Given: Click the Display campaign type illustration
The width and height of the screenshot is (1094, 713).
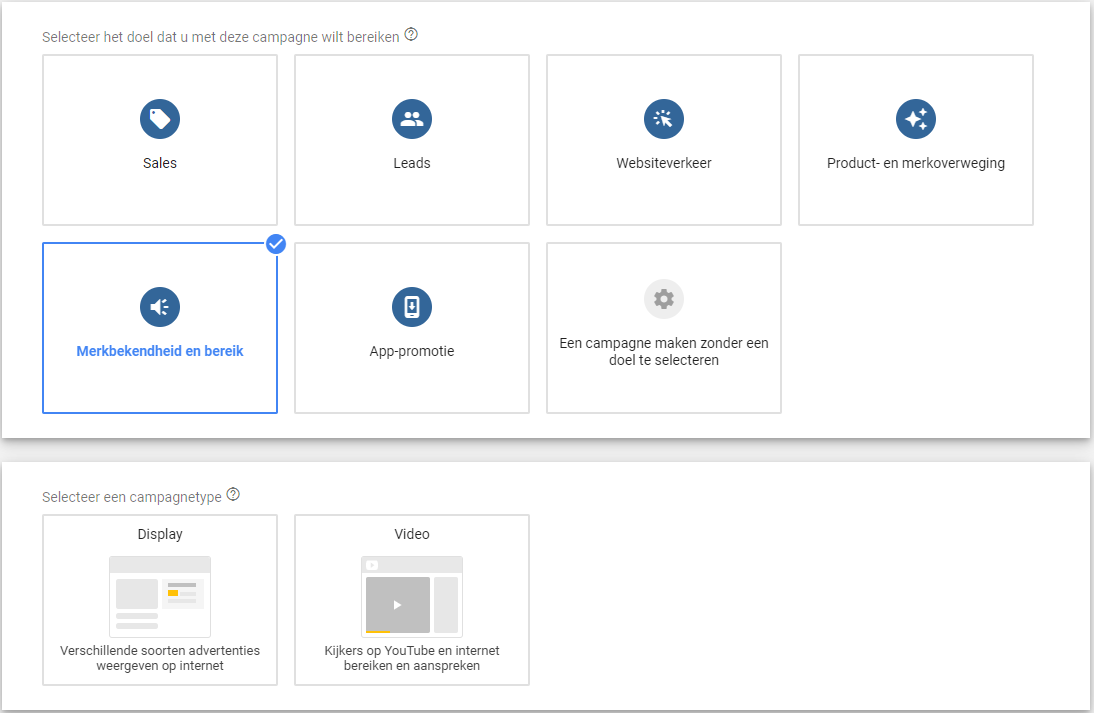Looking at the screenshot, I should coord(160,596).
